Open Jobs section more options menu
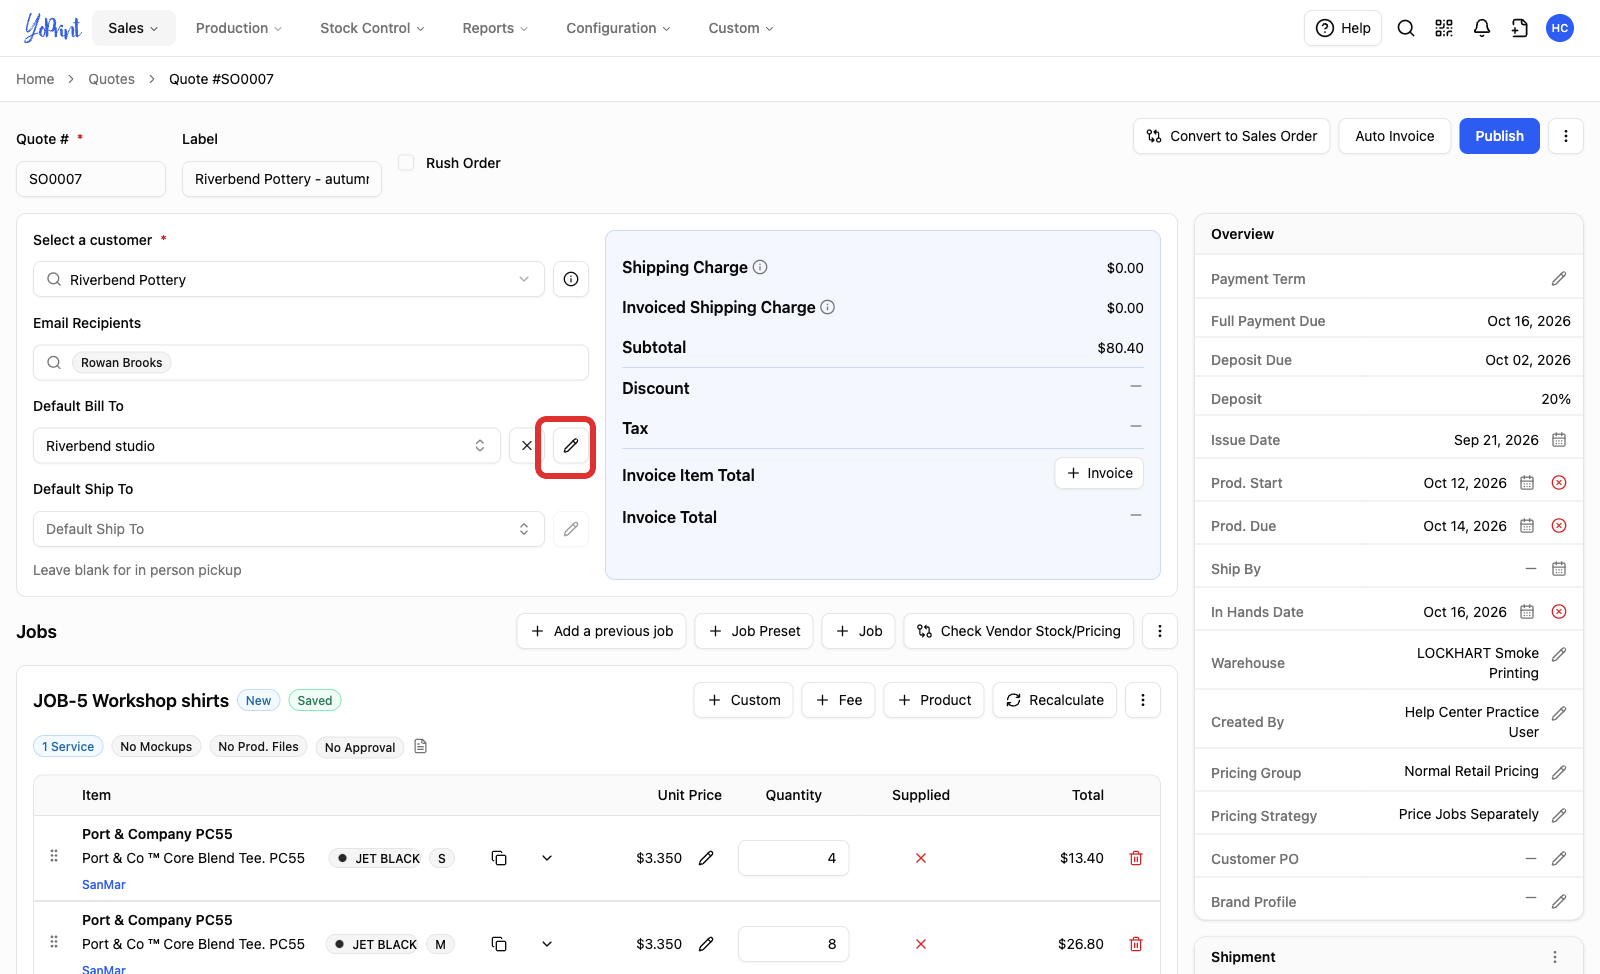The image size is (1600, 974). [1160, 631]
